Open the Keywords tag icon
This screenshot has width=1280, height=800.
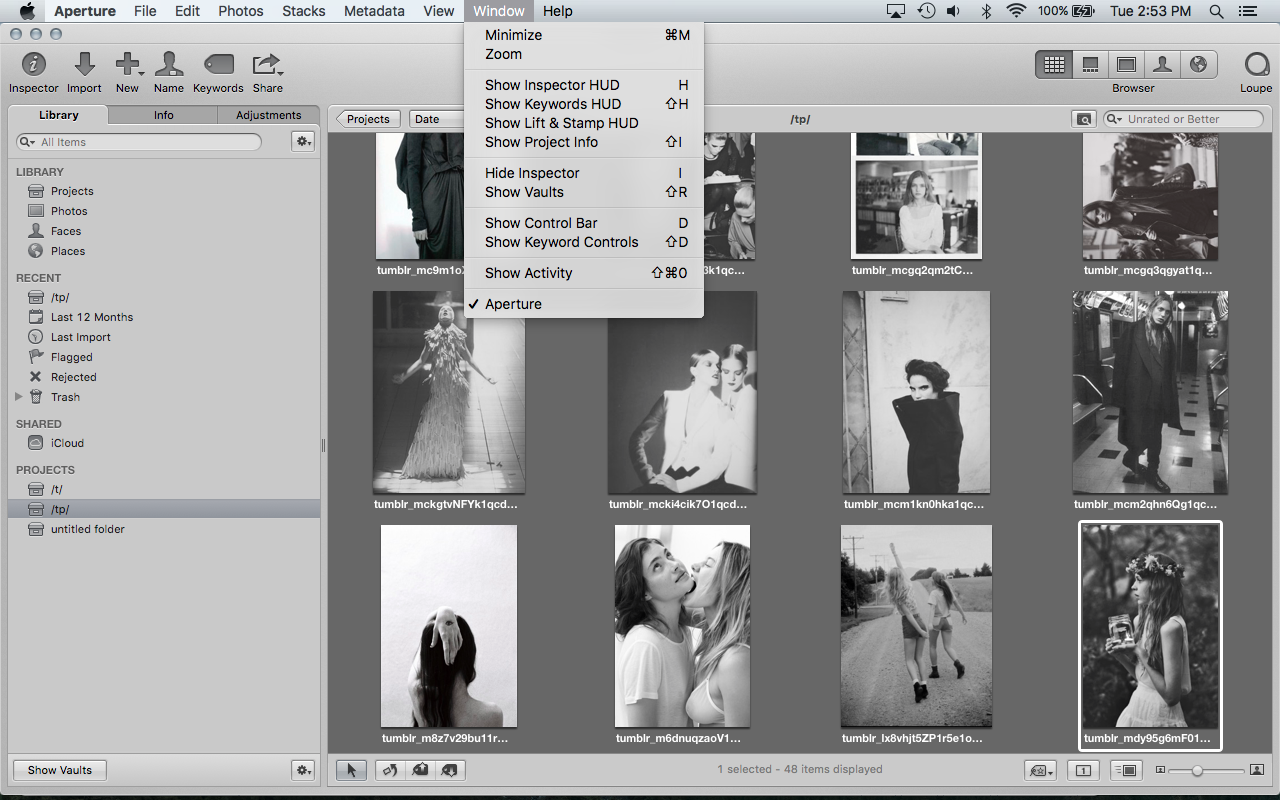point(218,66)
